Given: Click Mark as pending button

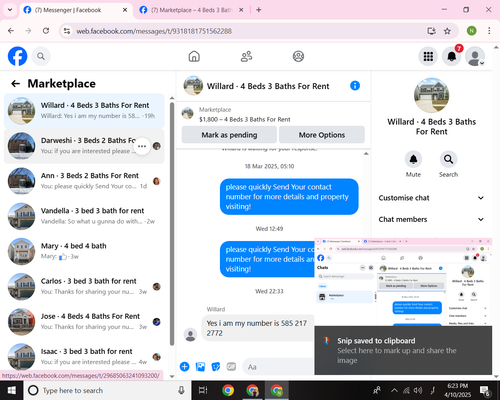Looking at the screenshot, I should point(229,135).
